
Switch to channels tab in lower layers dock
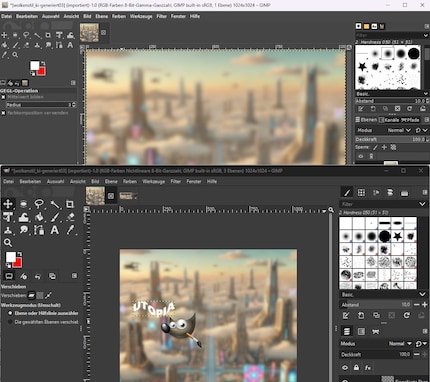point(361,331)
